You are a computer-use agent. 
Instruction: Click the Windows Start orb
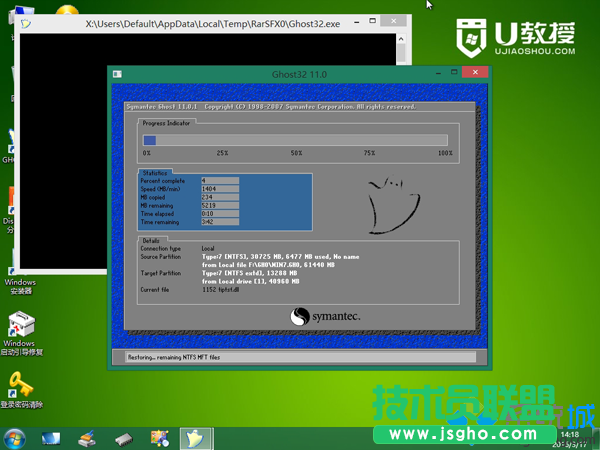(15, 438)
